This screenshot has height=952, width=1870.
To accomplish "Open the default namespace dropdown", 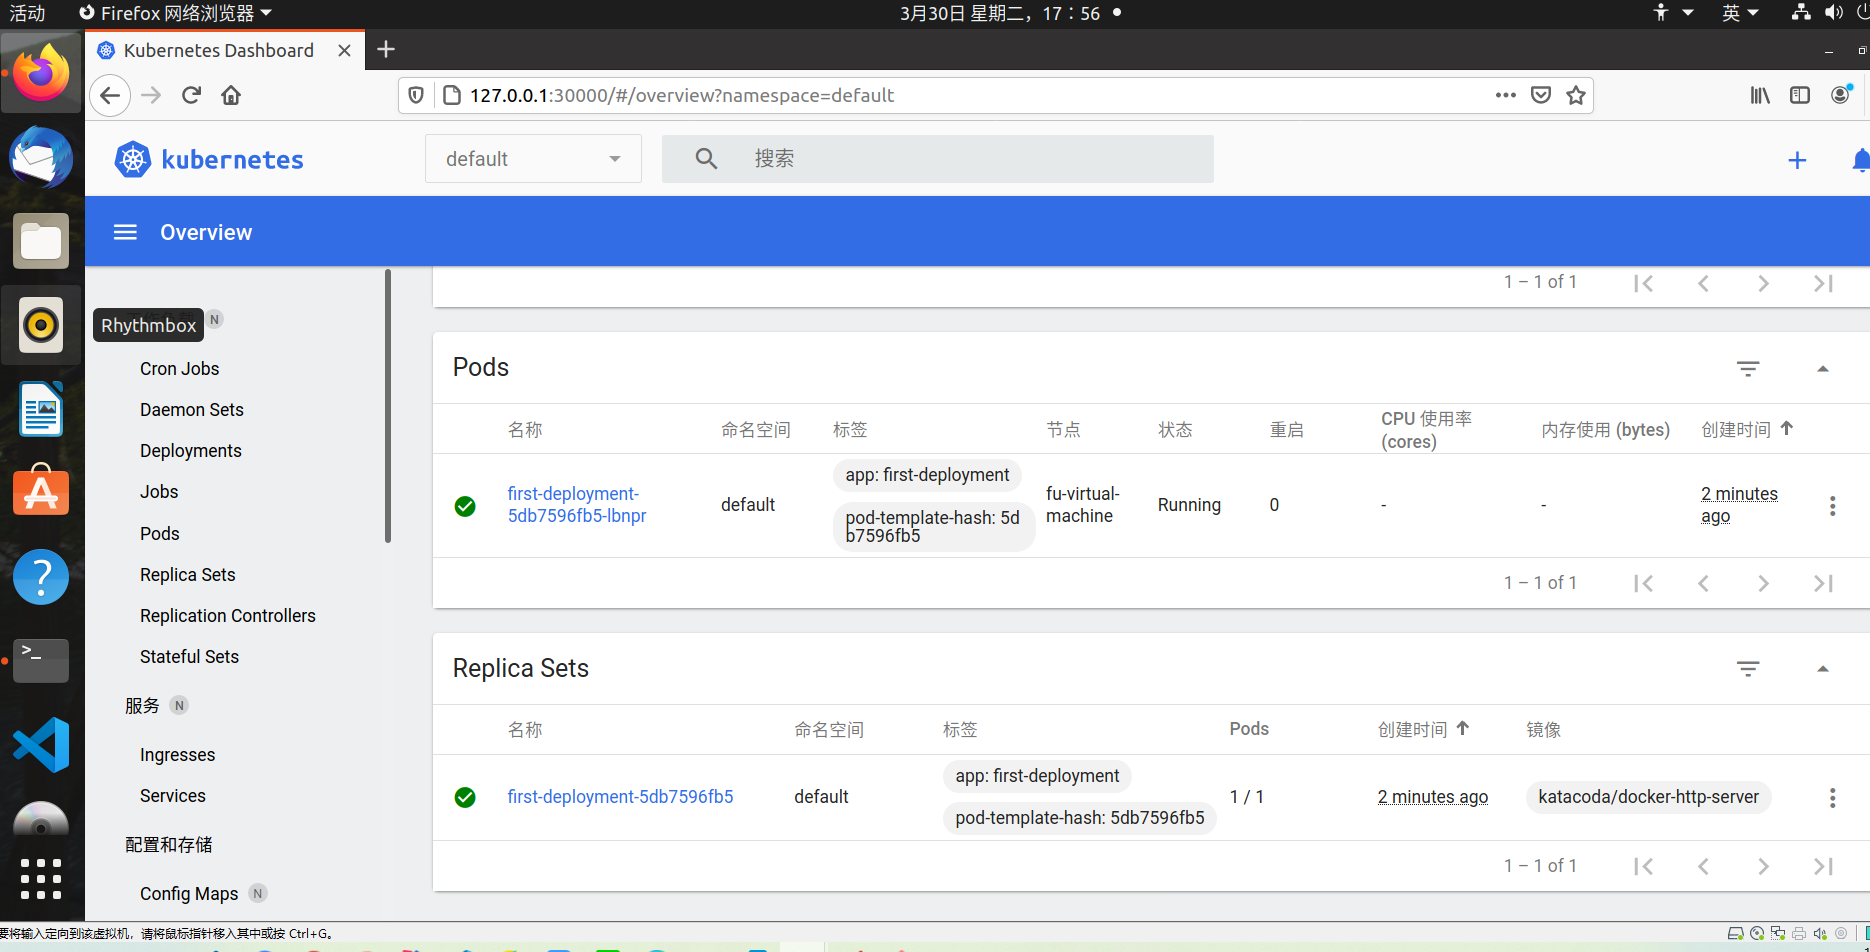I will (533, 159).
